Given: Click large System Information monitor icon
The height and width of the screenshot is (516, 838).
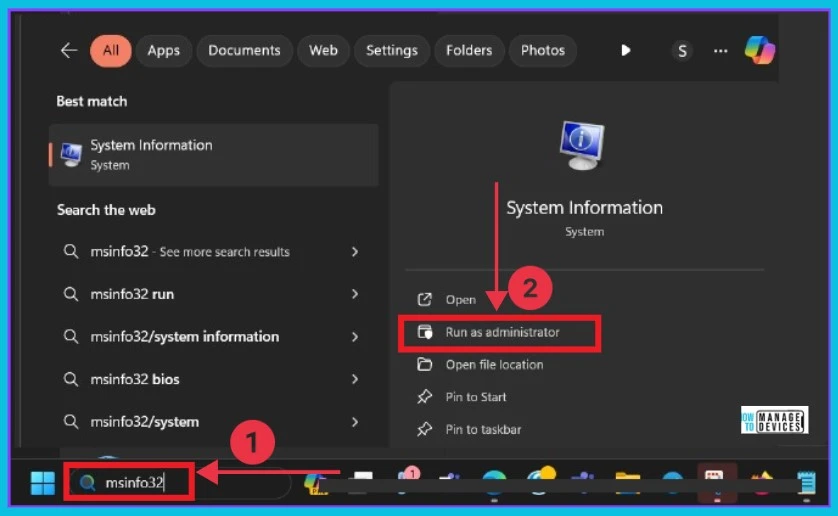Looking at the screenshot, I should tap(583, 145).
